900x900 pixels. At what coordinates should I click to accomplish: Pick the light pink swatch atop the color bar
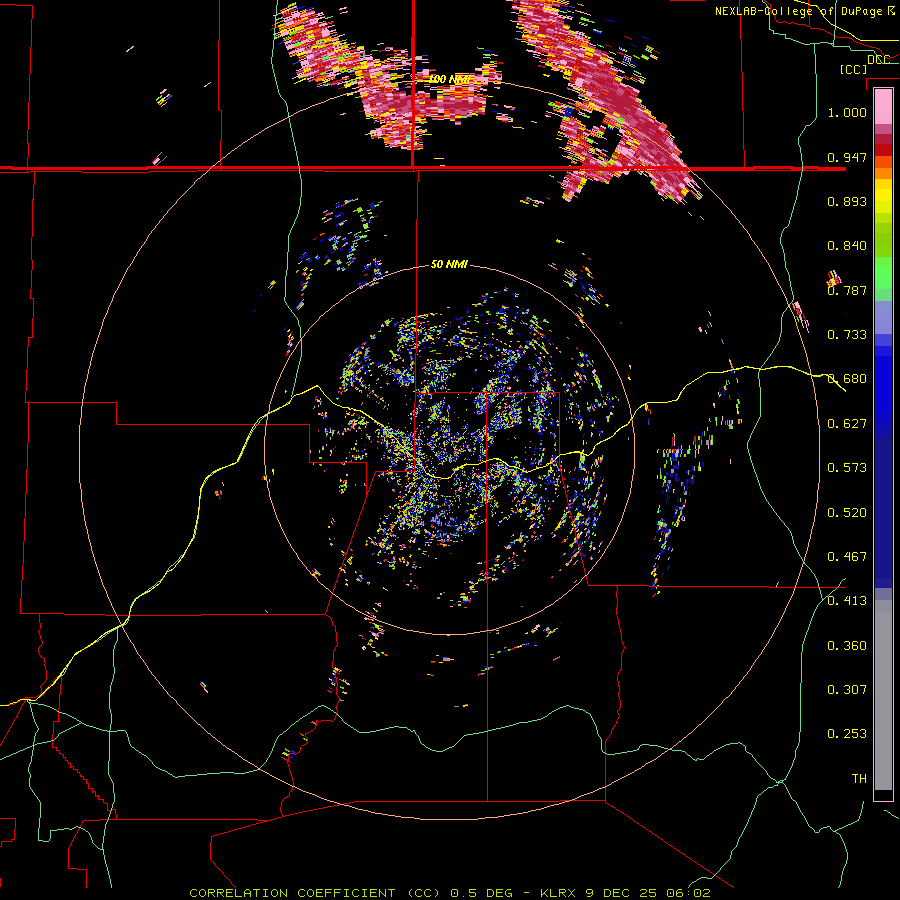point(883,107)
